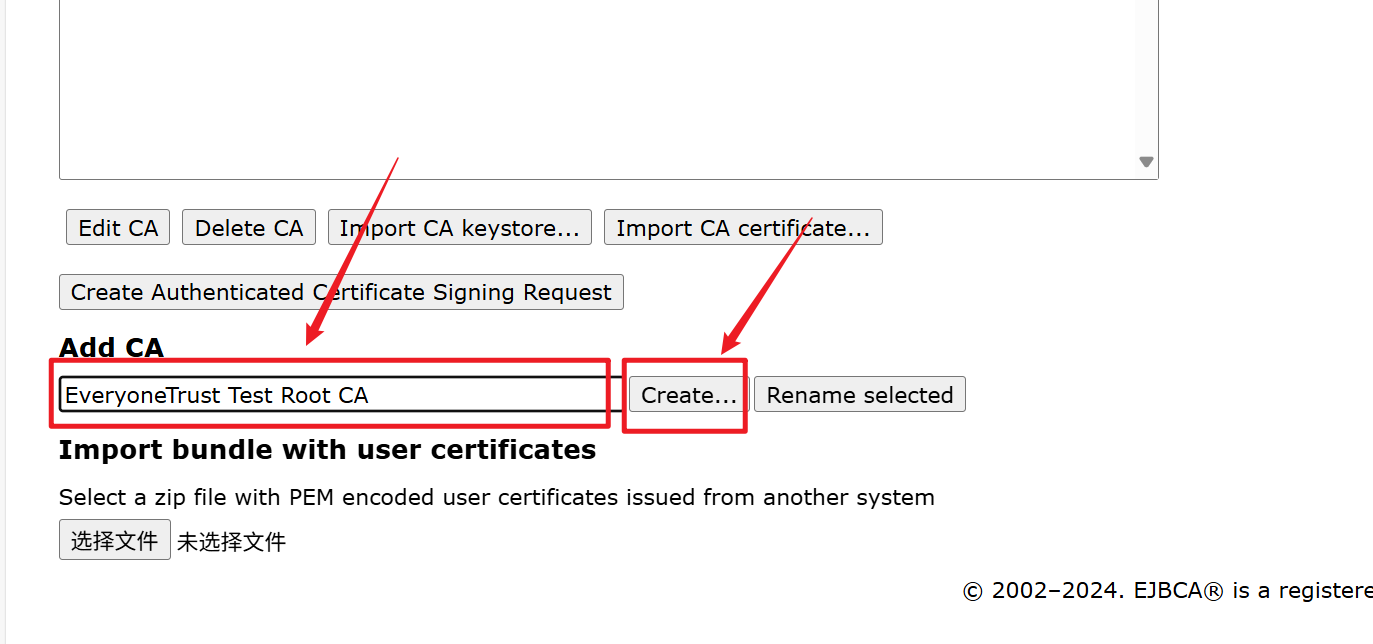This screenshot has height=644, width=1373.
Task: Click the Edit CA button
Action: tap(118, 228)
